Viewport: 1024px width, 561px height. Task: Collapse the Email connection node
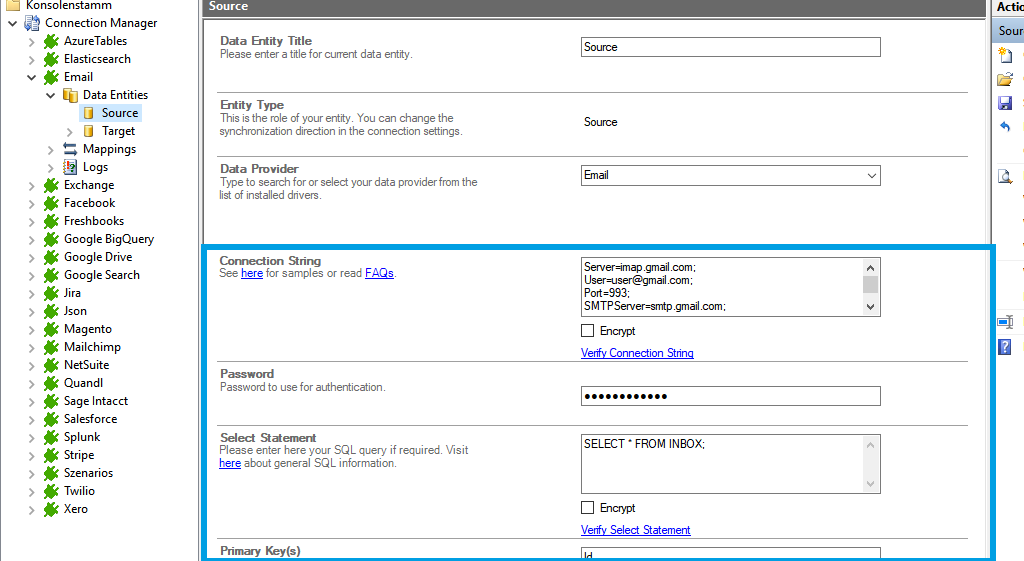32,77
